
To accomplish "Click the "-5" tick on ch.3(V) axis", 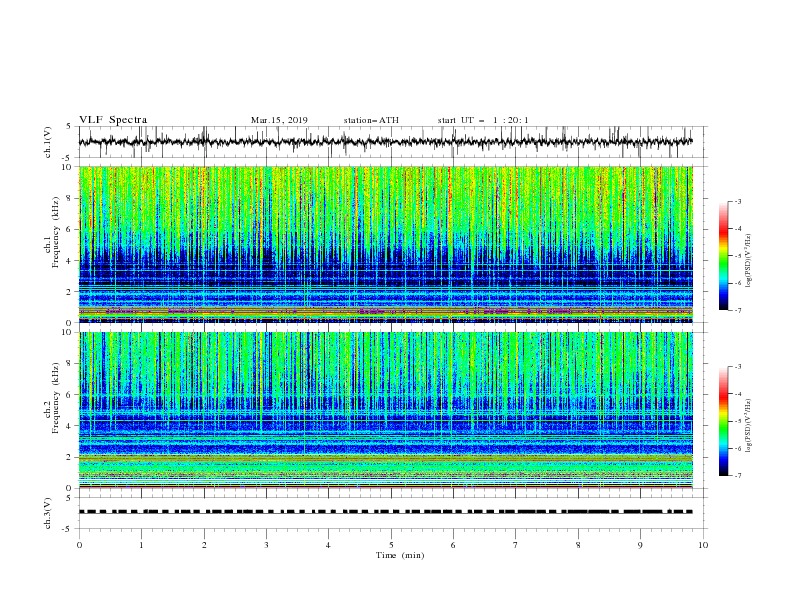I will pos(67,529).
